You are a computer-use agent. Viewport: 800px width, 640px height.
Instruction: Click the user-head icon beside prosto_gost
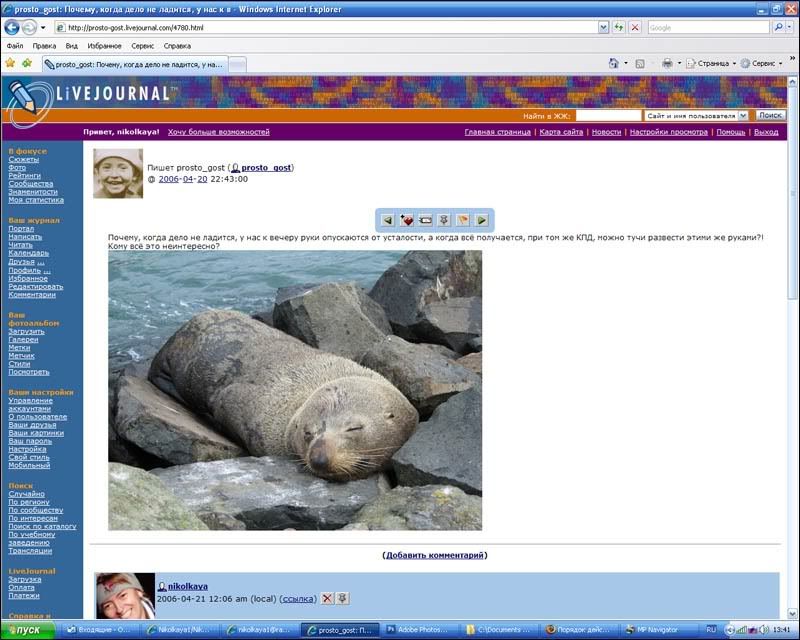pos(235,168)
